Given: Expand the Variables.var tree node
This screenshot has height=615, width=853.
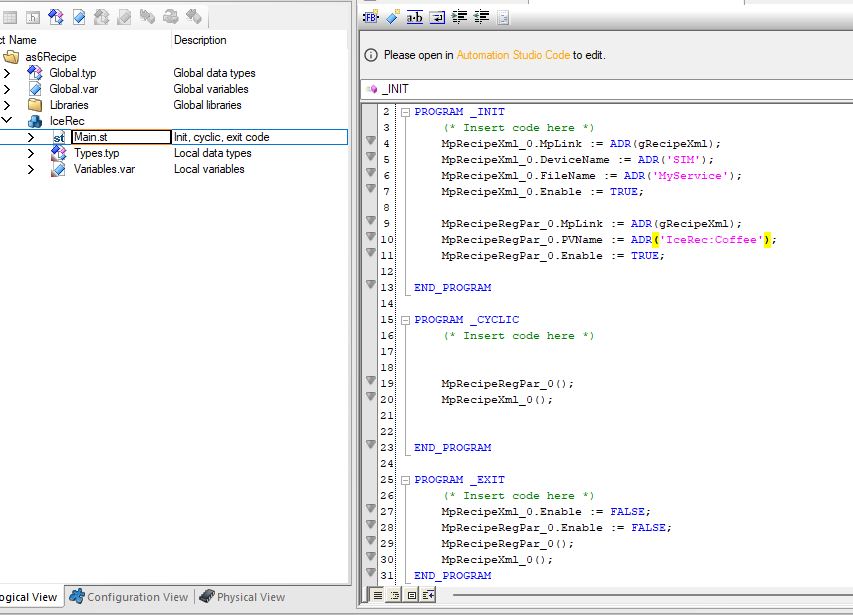Looking at the screenshot, I should [x=31, y=169].
